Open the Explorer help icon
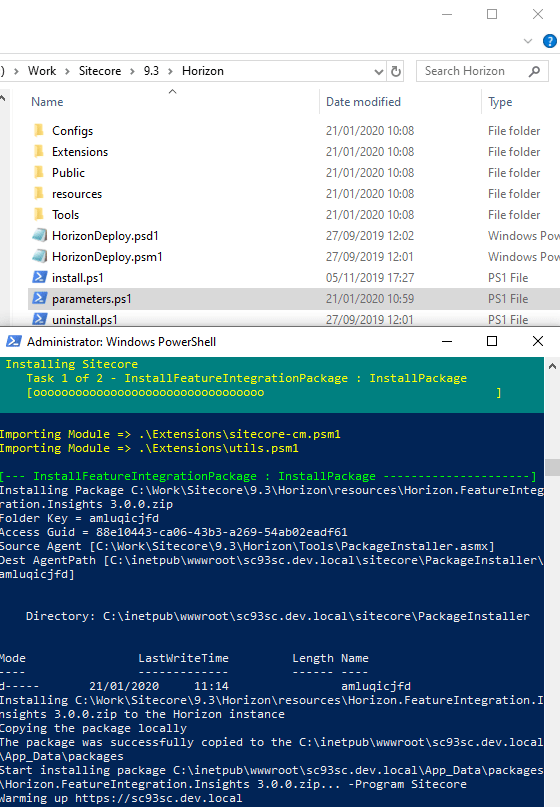The height and width of the screenshot is (807, 560). pyautogui.click(x=550, y=41)
